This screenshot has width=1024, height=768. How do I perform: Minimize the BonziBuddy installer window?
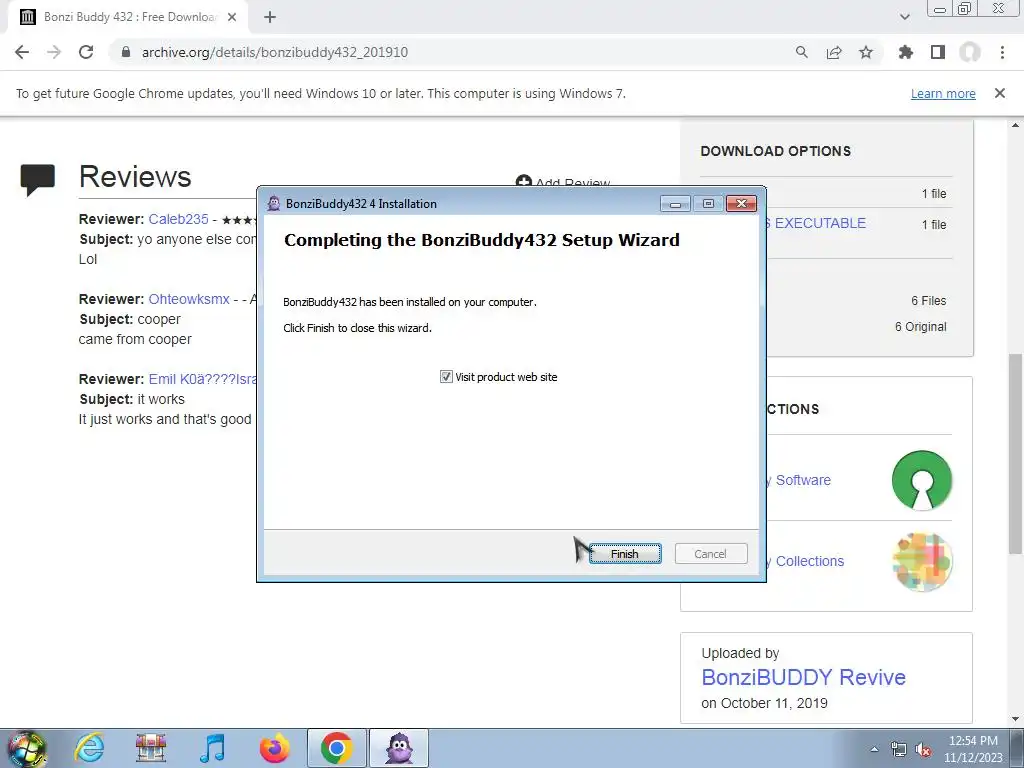coord(675,204)
